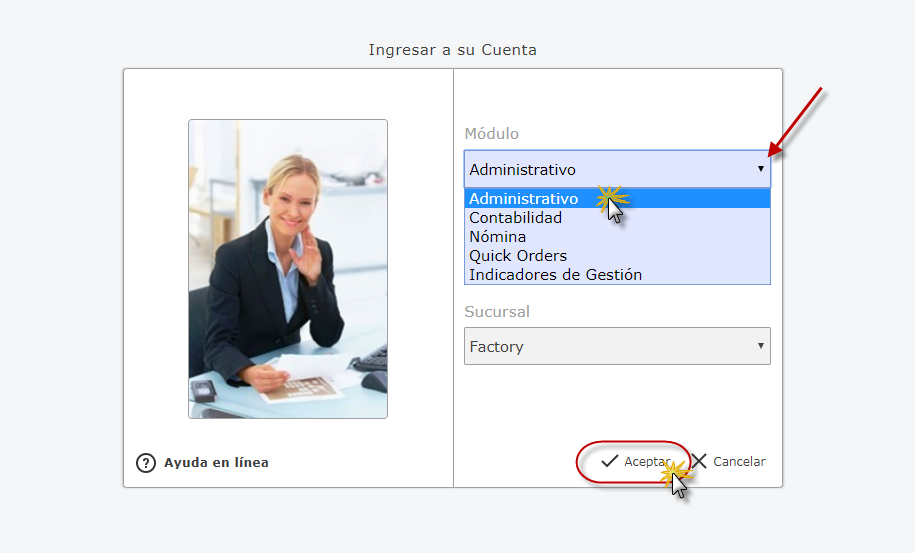
Task: Click the businesswoman photo
Action: tap(288, 268)
